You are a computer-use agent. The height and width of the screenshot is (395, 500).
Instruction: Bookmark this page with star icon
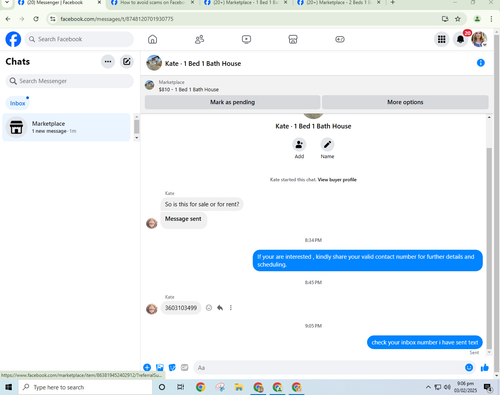pos(458,19)
